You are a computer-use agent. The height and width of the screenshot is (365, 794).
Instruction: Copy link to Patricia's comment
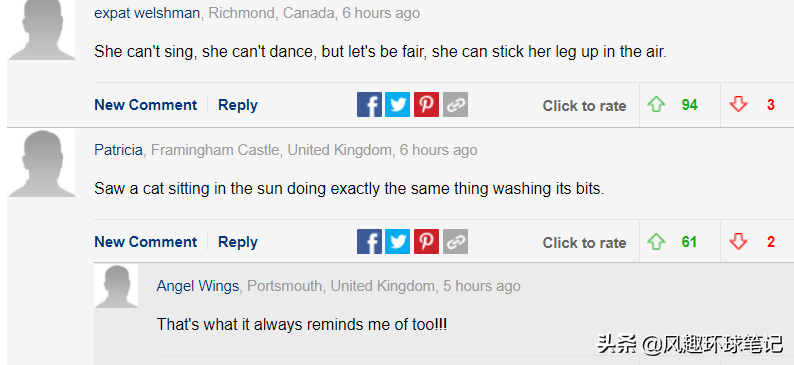pos(455,241)
